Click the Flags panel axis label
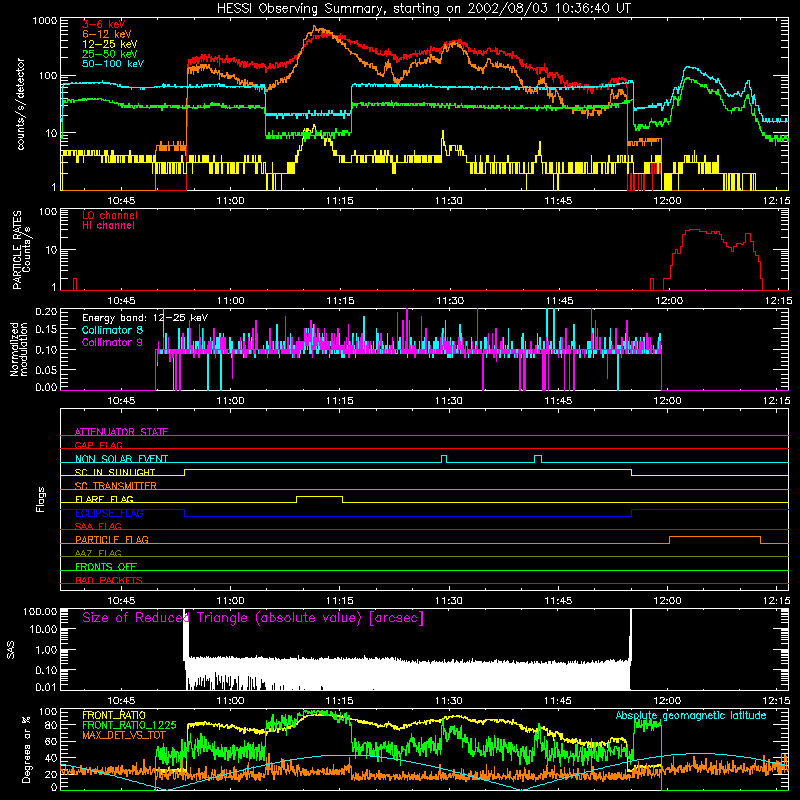Image resolution: width=800 pixels, height=800 pixels. 41,499
